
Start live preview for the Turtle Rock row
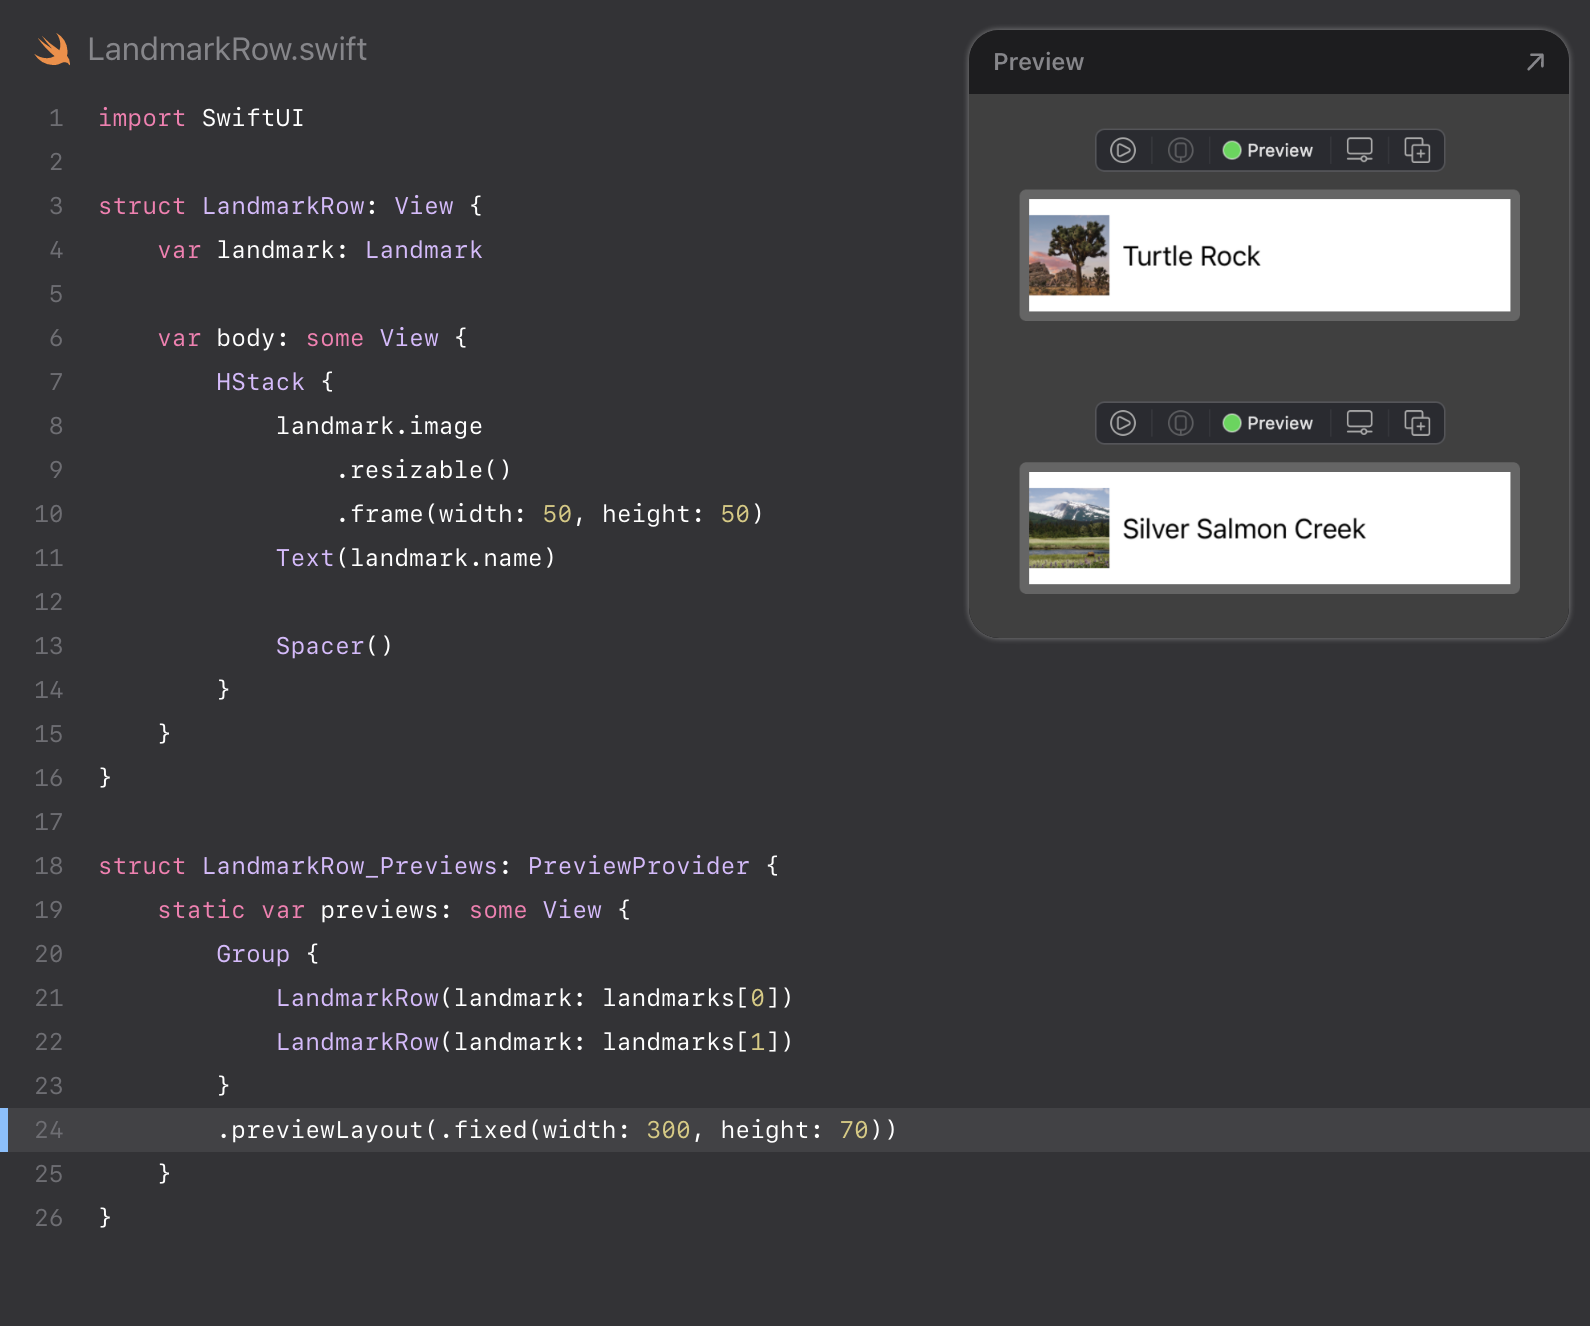1123,150
